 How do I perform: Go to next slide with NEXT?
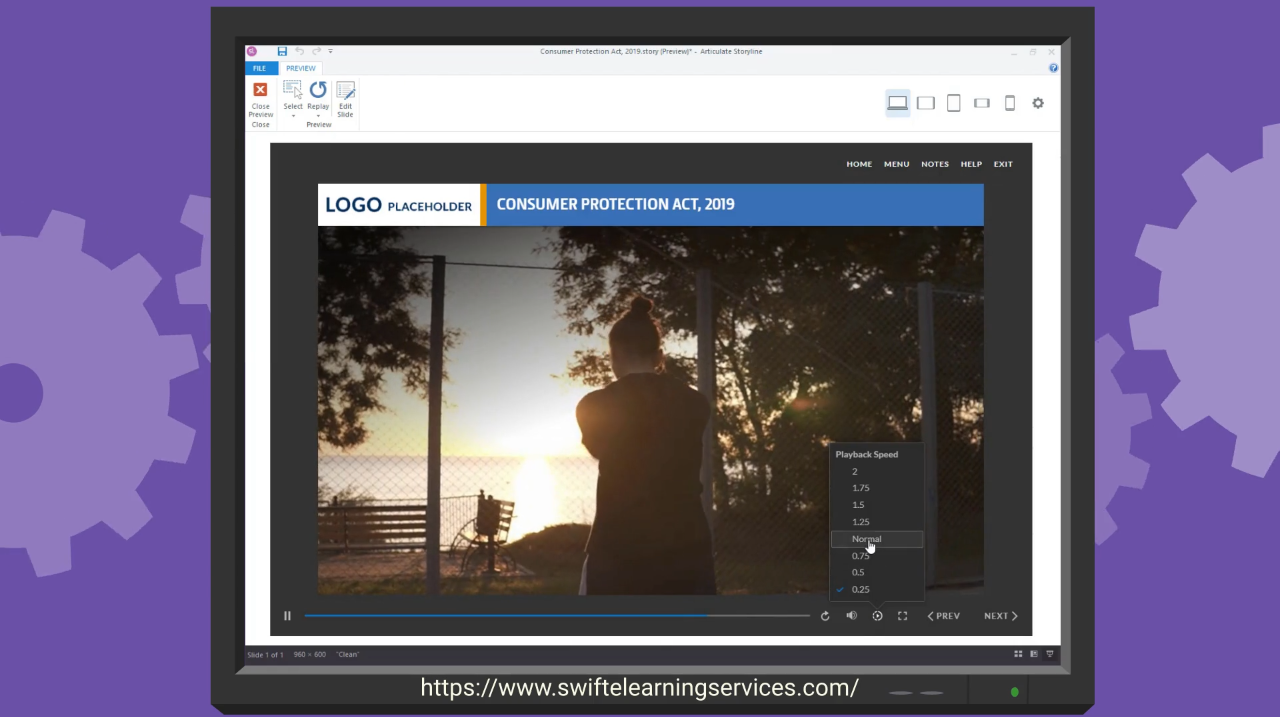[x=1001, y=616]
